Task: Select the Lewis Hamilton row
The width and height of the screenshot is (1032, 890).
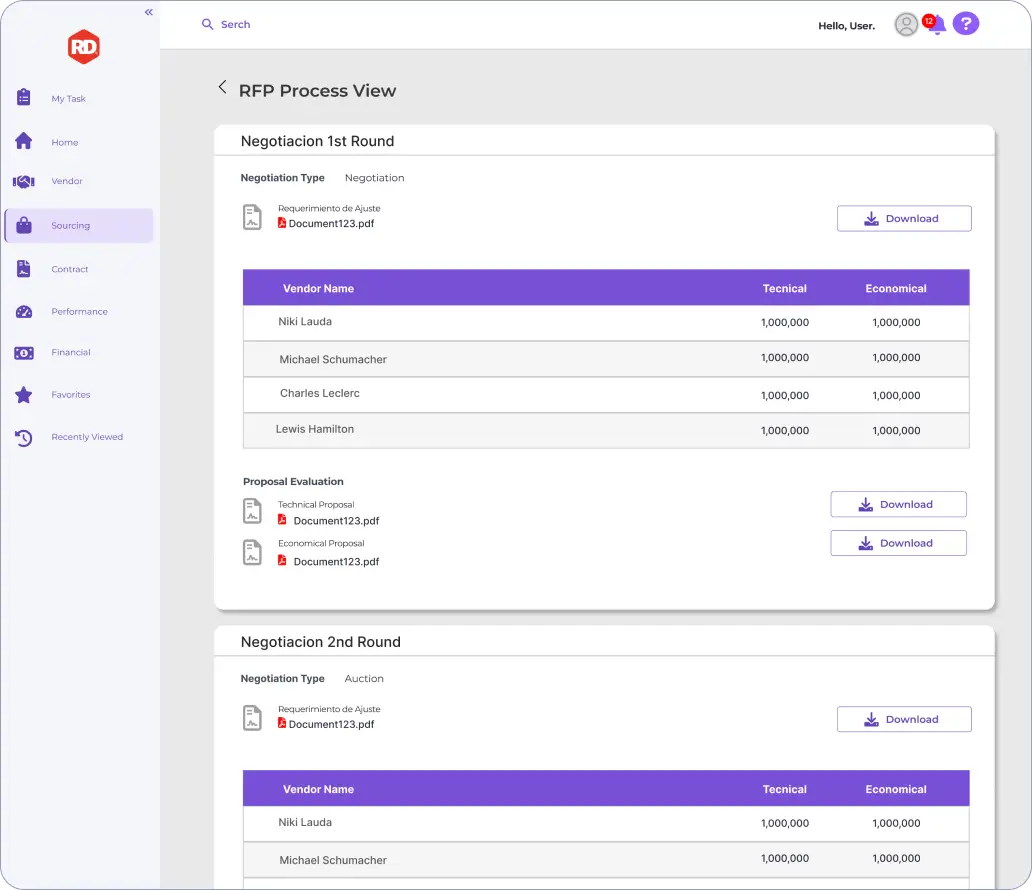Action: tap(606, 431)
